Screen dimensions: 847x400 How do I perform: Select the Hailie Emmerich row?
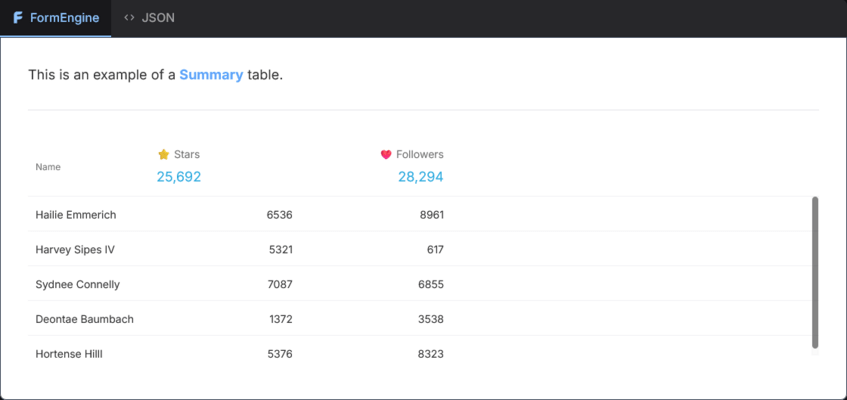(x=420, y=215)
